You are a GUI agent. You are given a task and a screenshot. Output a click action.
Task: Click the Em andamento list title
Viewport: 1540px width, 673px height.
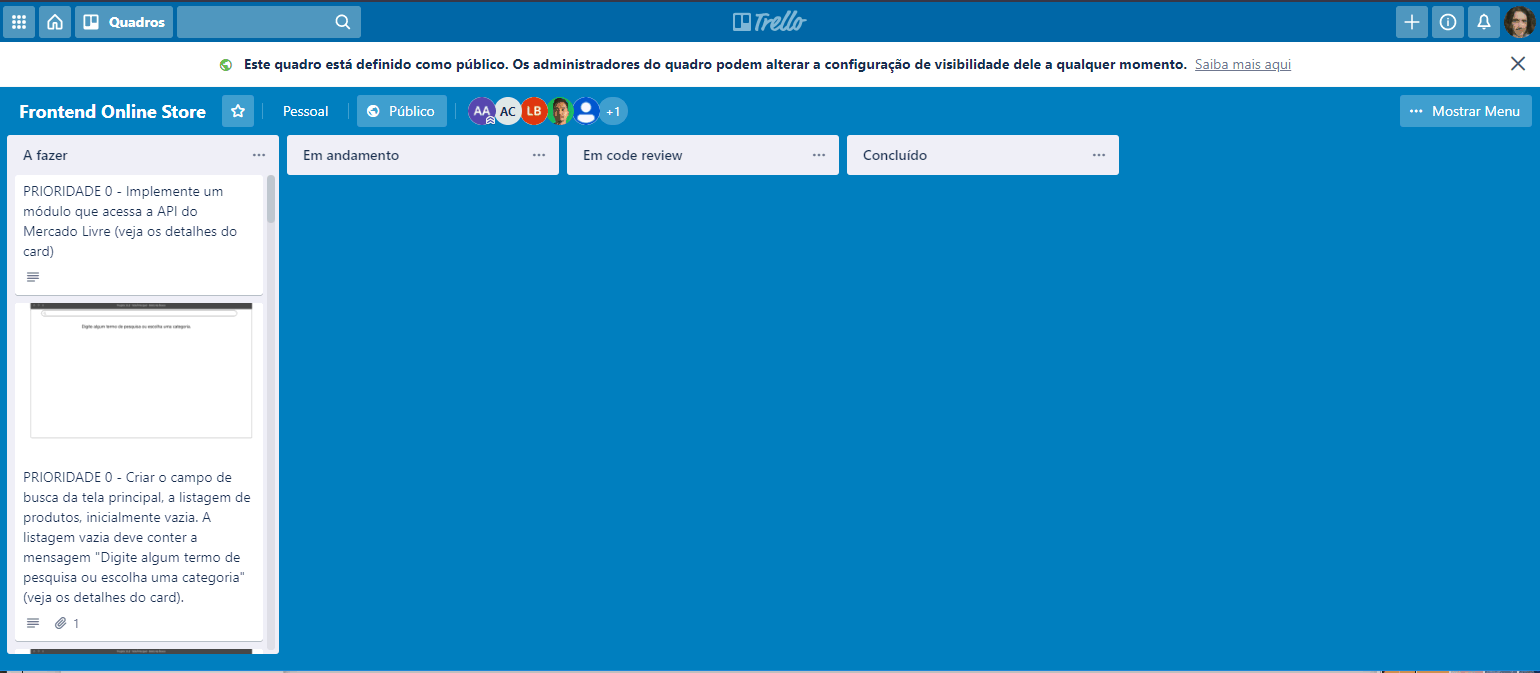coord(351,155)
